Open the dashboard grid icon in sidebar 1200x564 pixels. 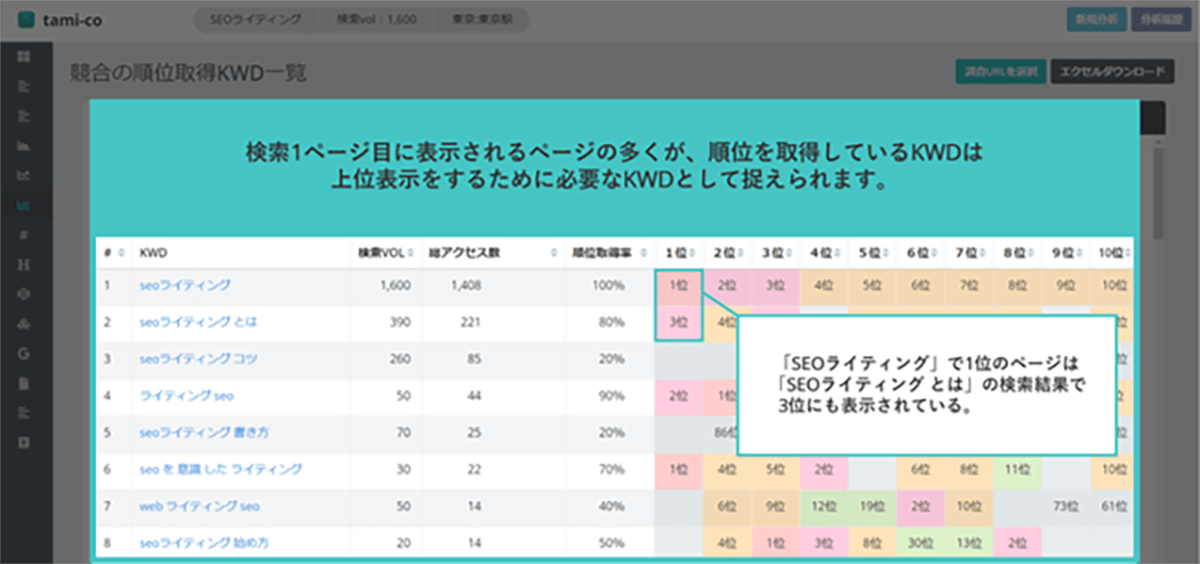tap(24, 56)
